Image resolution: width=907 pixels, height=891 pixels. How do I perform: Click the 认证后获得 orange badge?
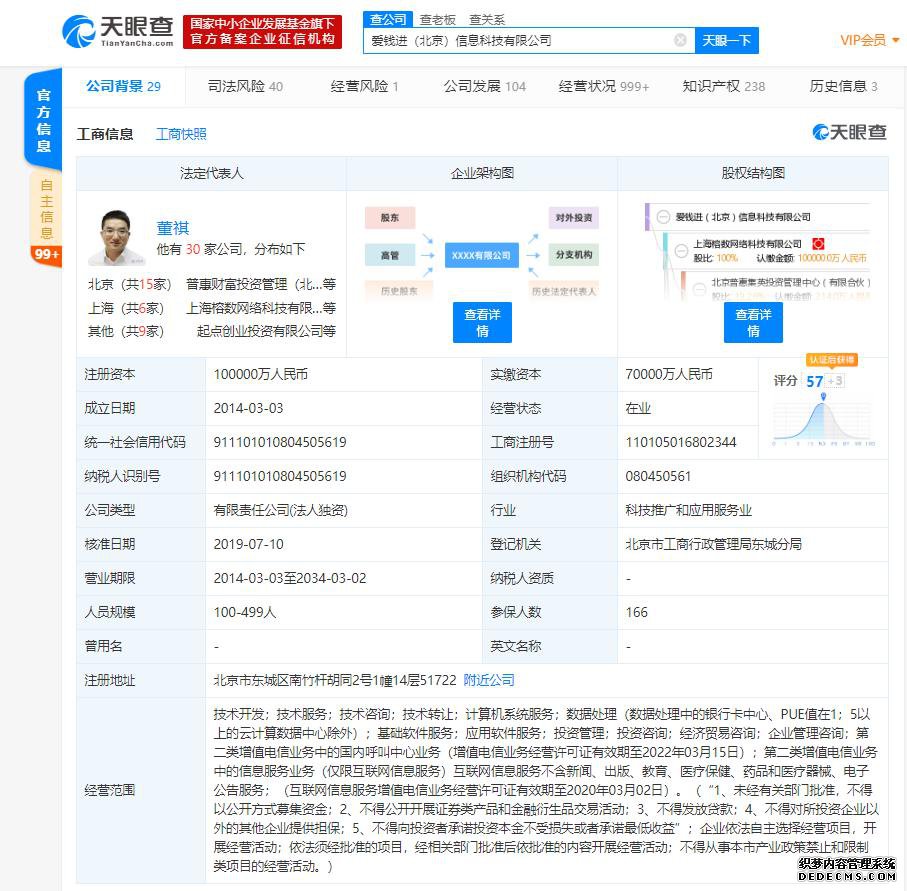coord(831,360)
